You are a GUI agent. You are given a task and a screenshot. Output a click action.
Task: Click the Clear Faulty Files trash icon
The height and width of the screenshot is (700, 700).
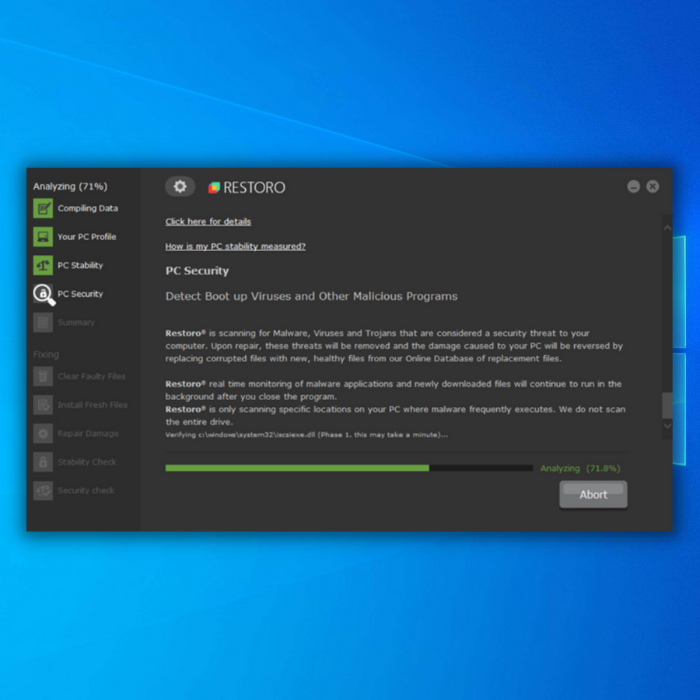pyautogui.click(x=43, y=376)
